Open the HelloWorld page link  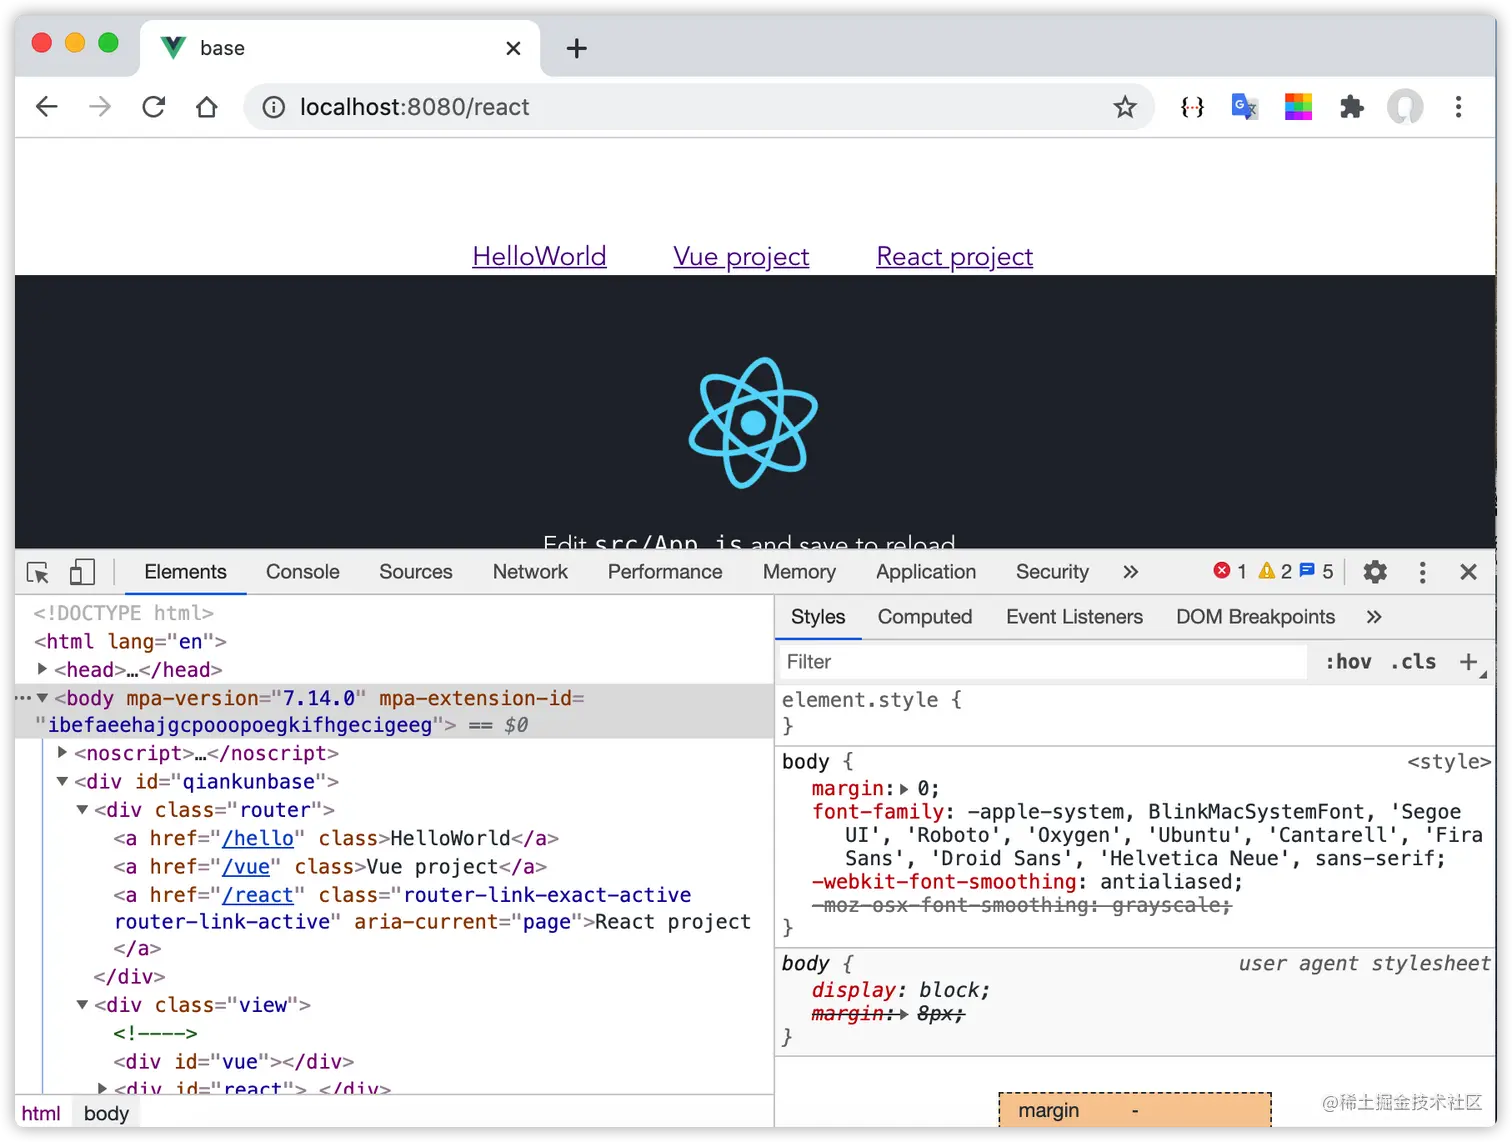tap(539, 257)
